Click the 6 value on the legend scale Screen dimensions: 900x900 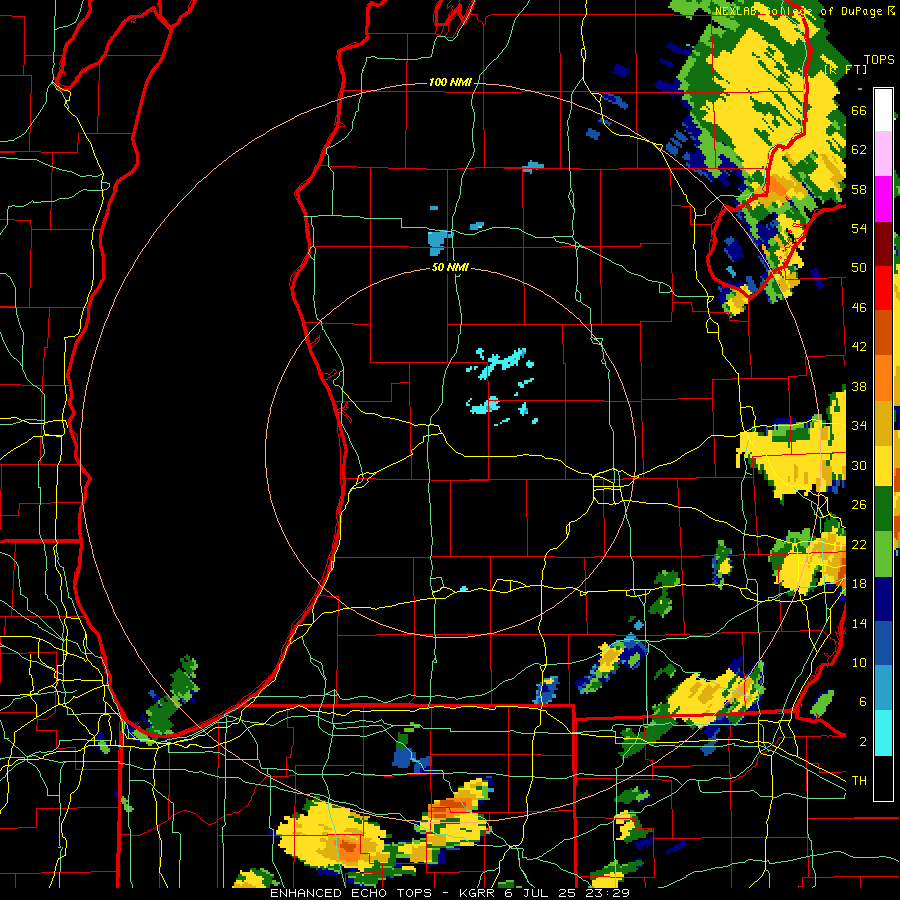(863, 702)
